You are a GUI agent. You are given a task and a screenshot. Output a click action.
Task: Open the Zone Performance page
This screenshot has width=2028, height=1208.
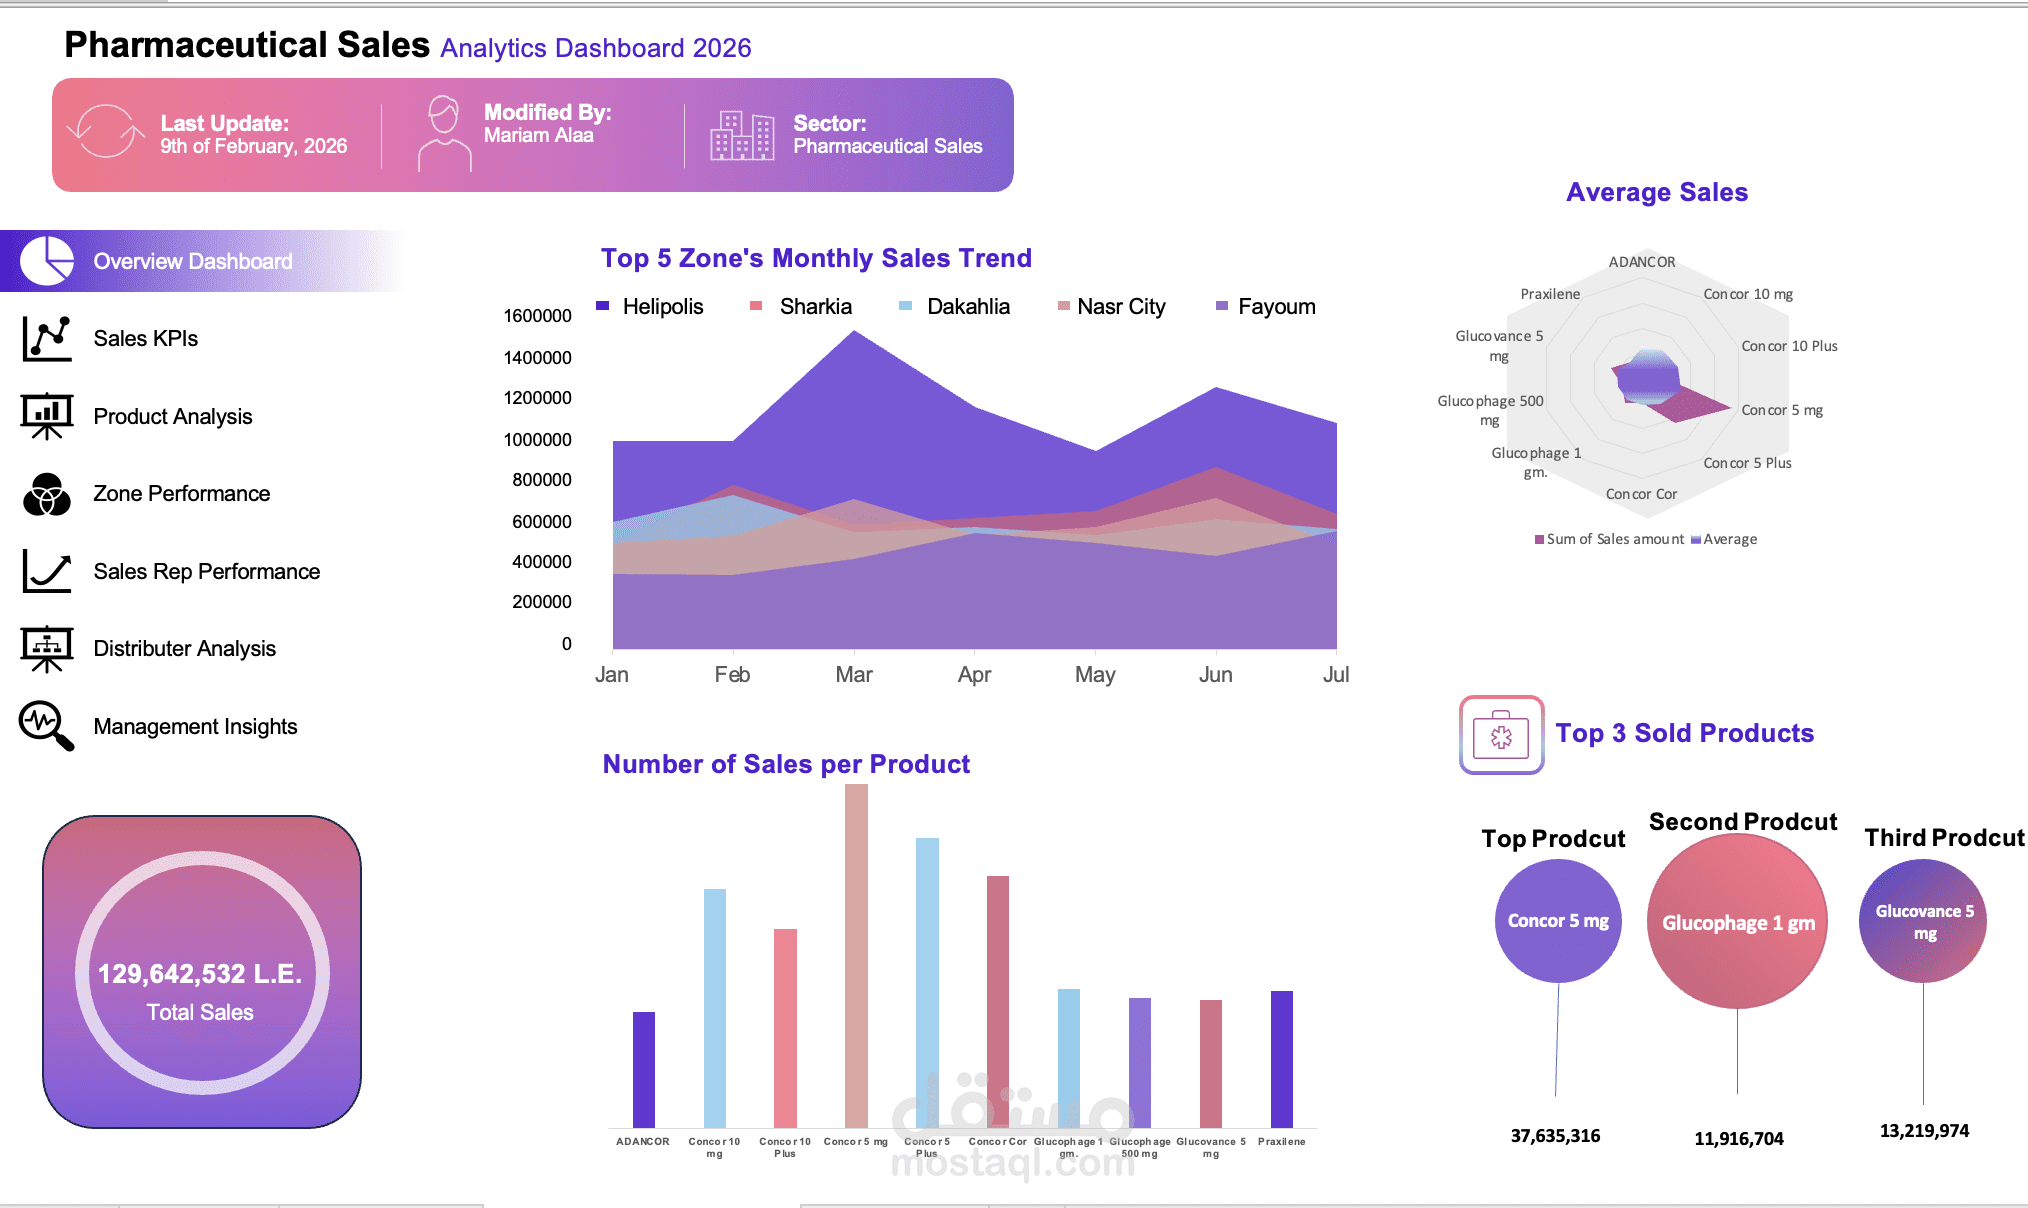coord(181,494)
